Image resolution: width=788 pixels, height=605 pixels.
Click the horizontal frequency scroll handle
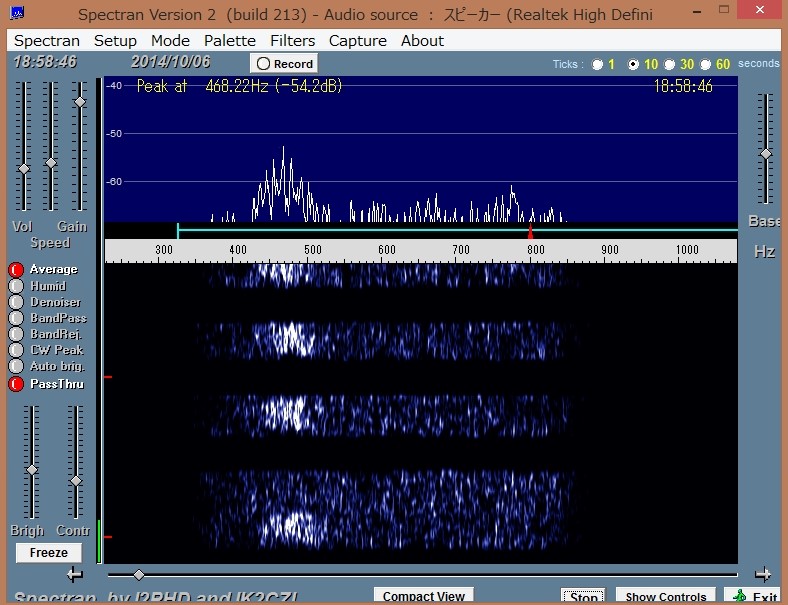click(139, 574)
